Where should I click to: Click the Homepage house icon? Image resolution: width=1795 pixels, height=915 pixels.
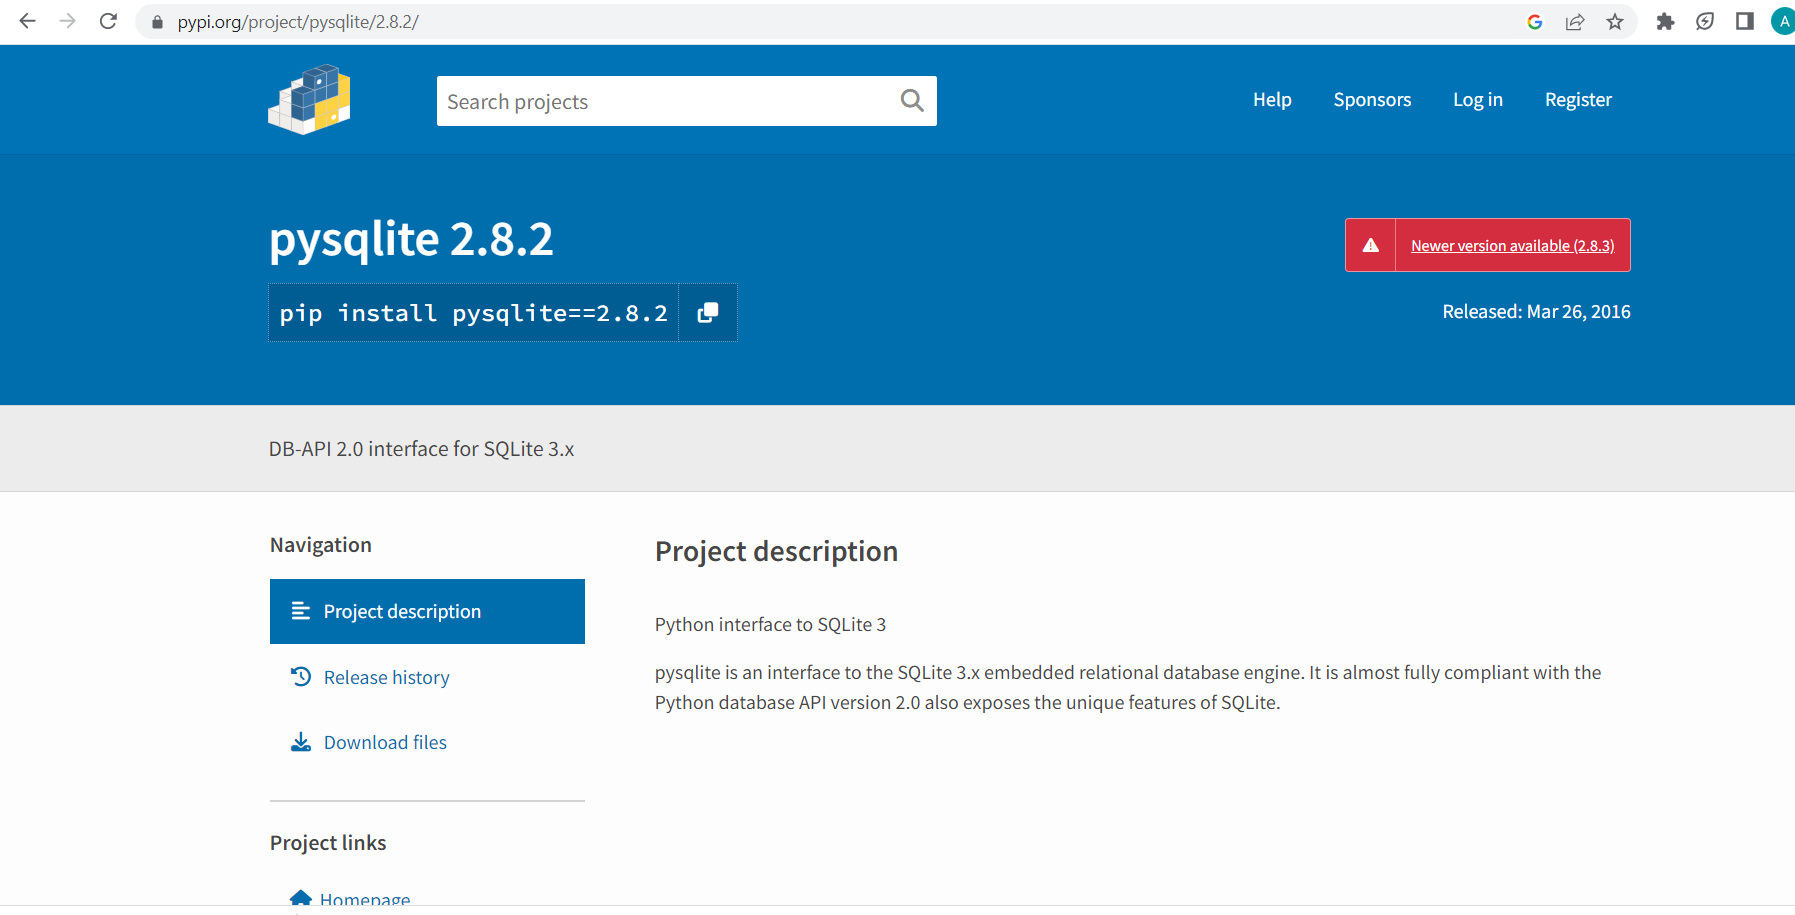pos(300,899)
